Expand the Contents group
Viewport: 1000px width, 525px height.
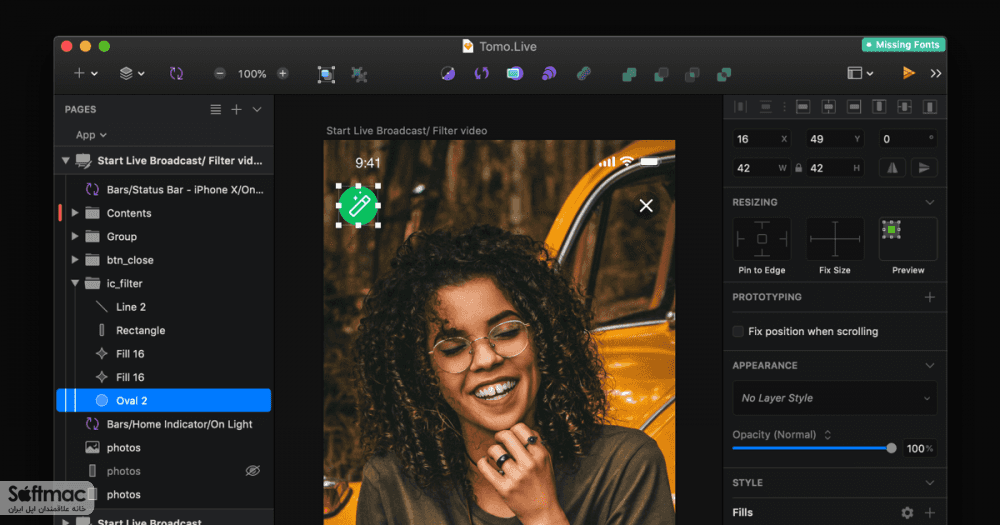tap(75, 213)
